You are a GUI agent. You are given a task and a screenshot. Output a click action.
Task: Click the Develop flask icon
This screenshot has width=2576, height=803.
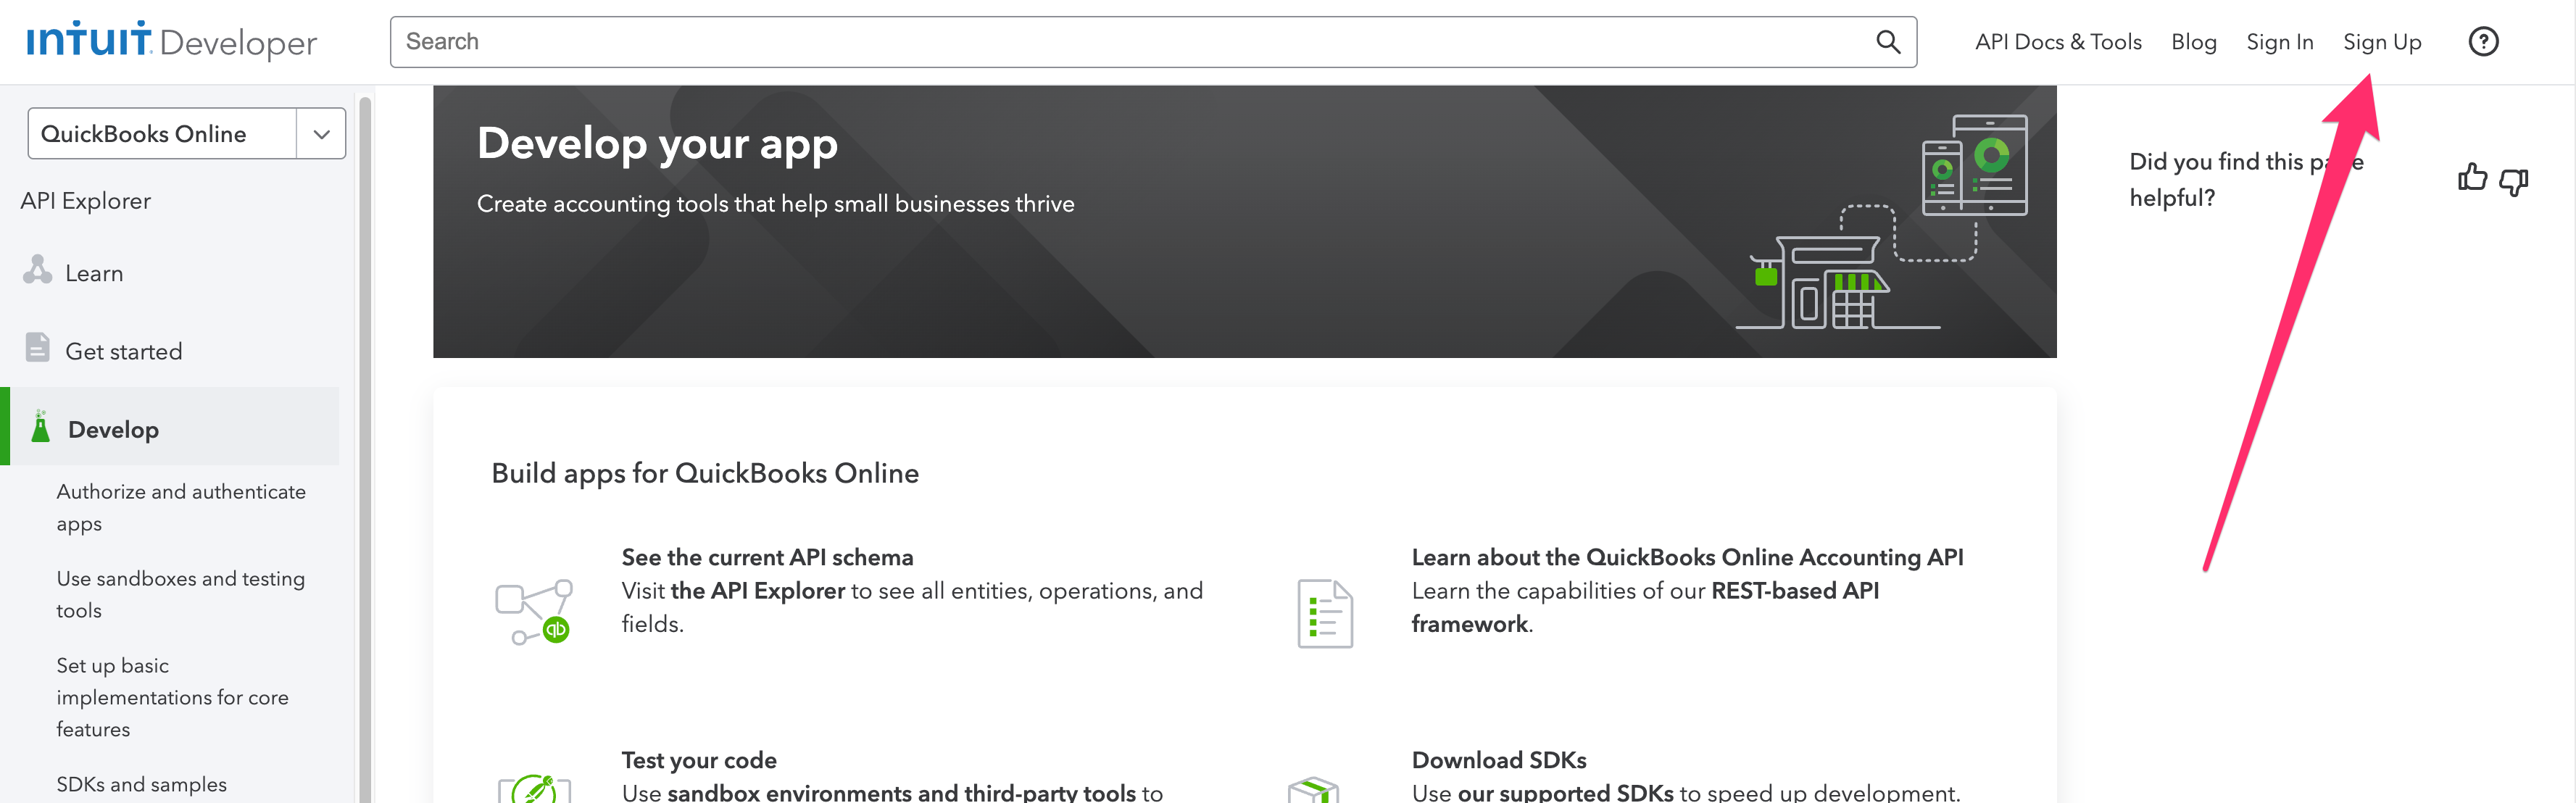click(x=40, y=426)
